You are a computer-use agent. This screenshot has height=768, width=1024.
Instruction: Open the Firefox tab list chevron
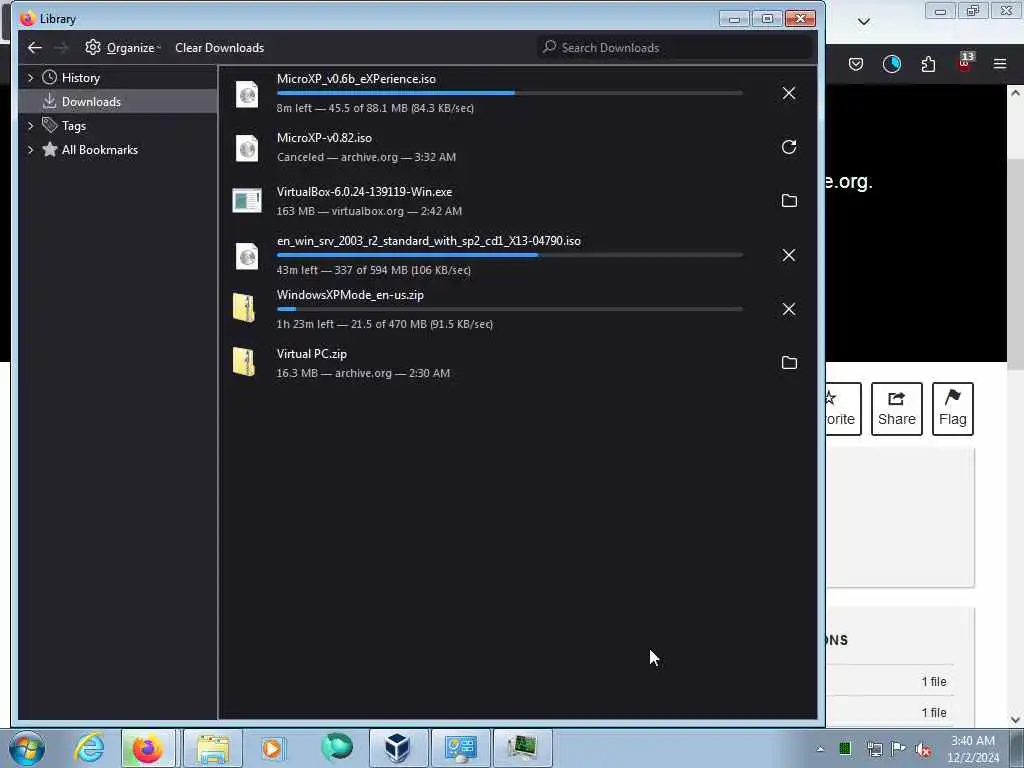point(863,22)
